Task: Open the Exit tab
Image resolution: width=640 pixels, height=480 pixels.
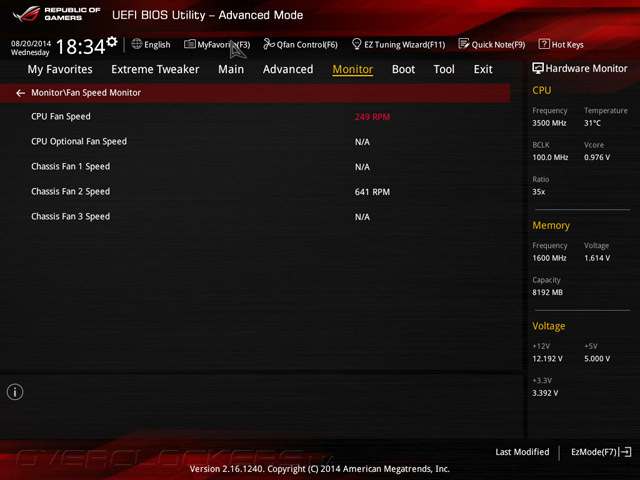Action: pyautogui.click(x=483, y=69)
